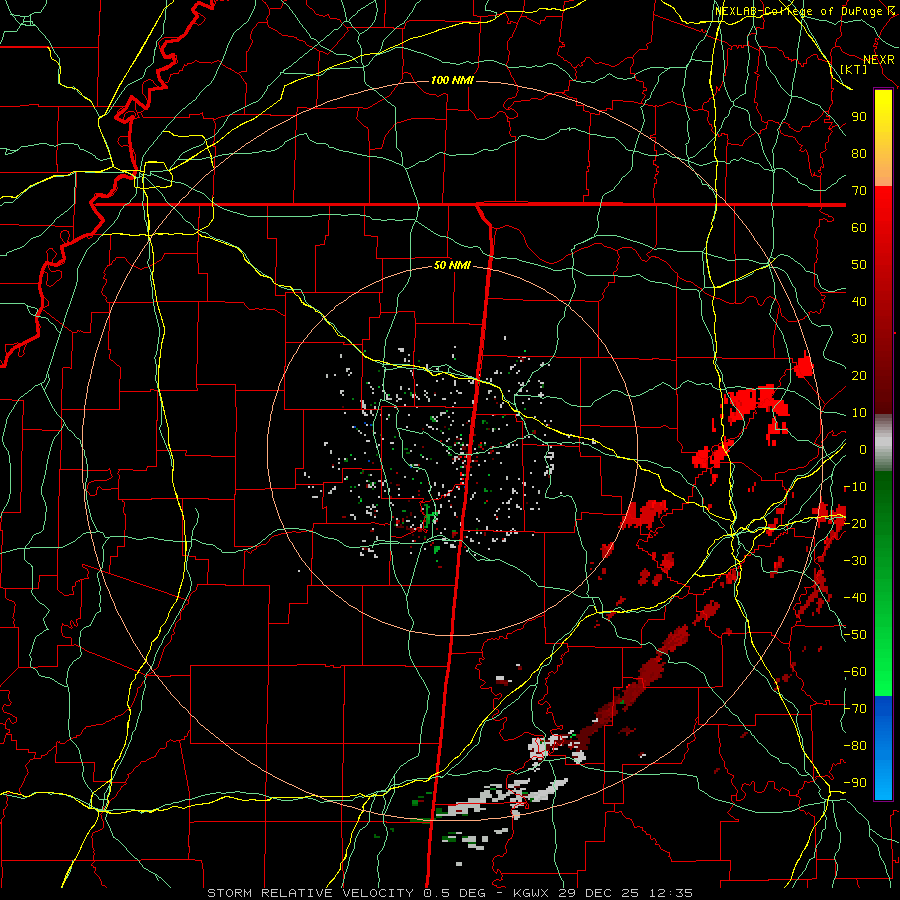Click the positive 80 value on velocity scale
This screenshot has width=900, height=900.
[x=859, y=153]
